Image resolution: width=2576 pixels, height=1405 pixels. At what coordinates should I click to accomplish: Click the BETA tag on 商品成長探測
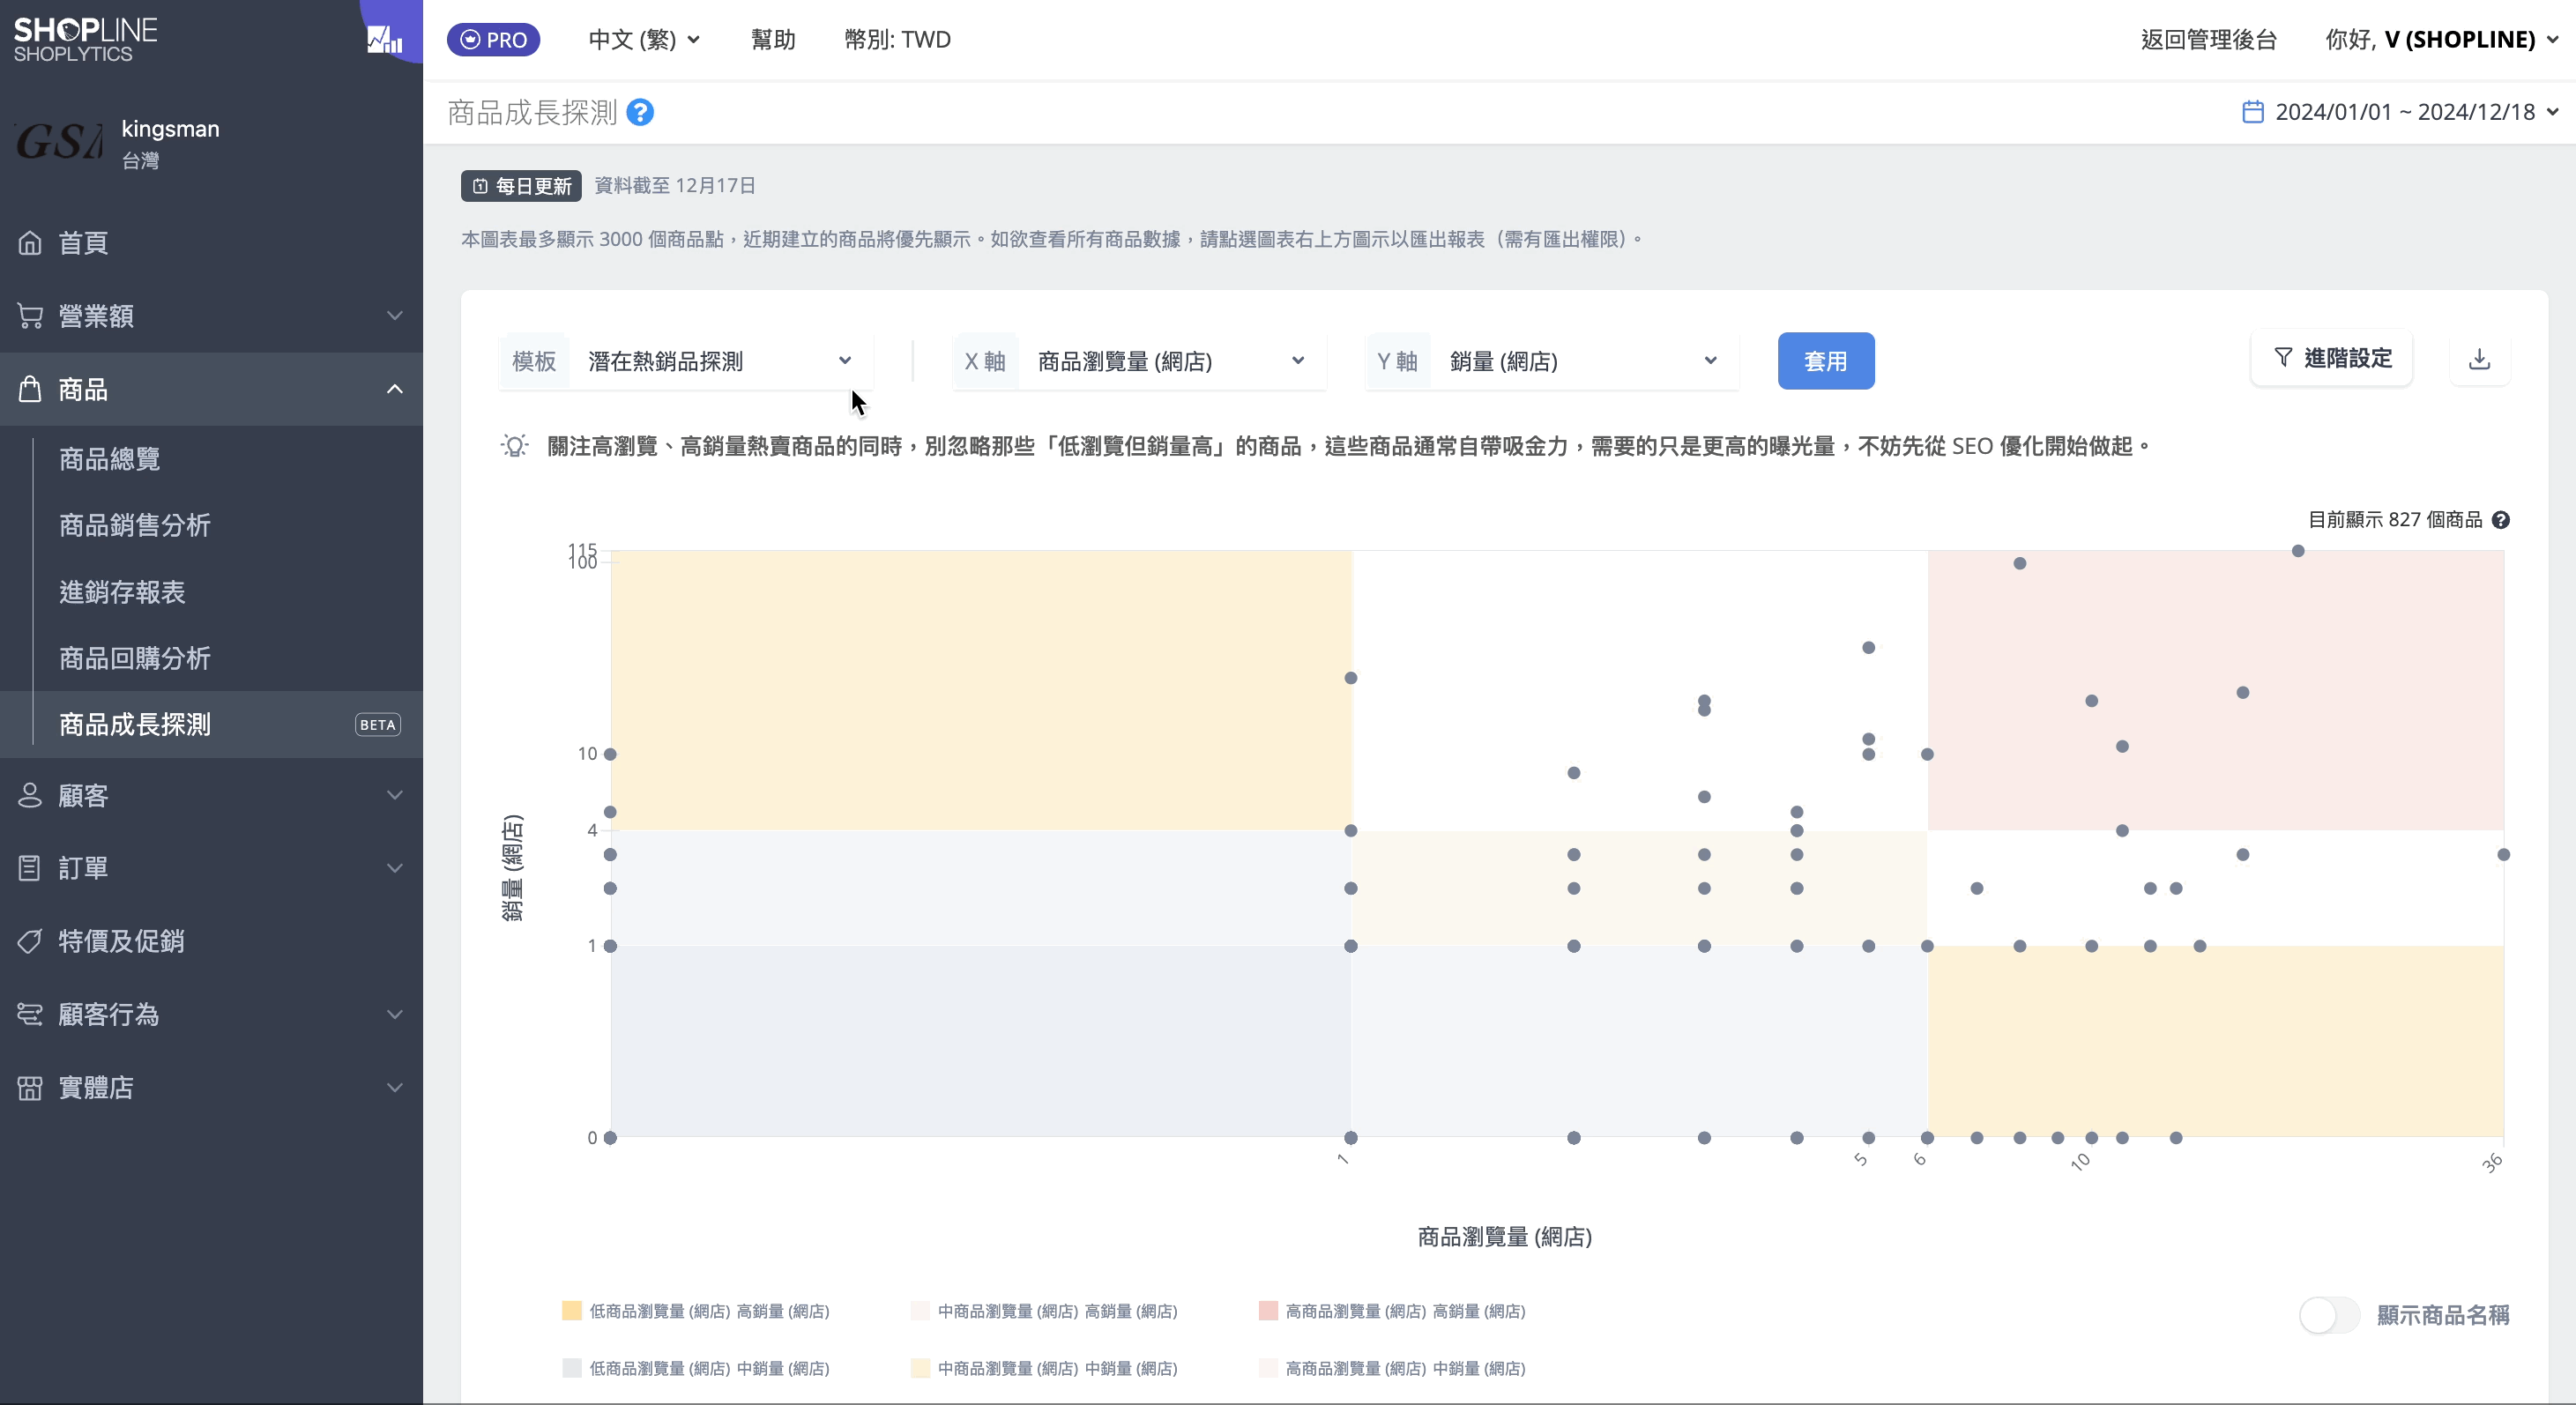(x=378, y=725)
